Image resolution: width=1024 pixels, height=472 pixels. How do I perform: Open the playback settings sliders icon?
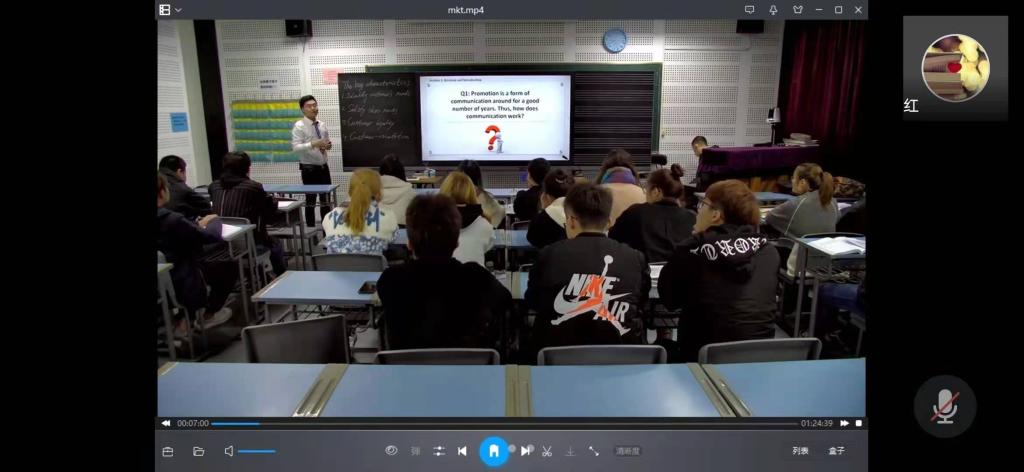[439, 451]
